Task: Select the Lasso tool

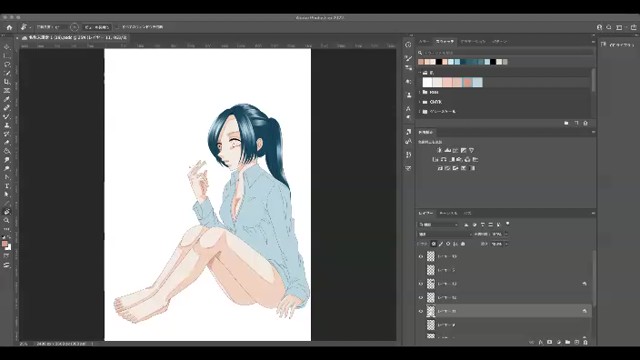Action: (7, 64)
